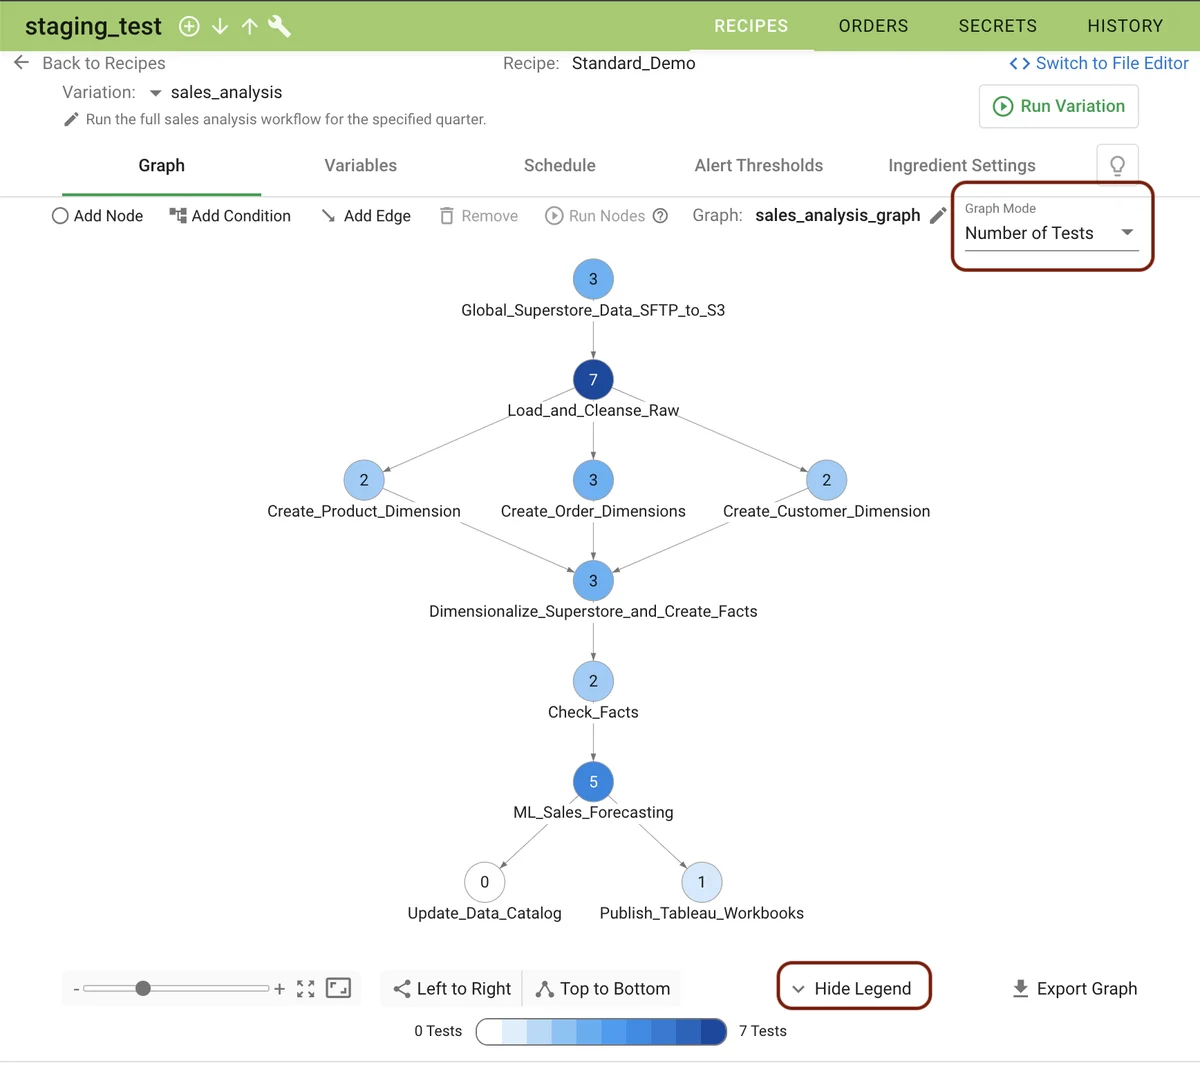Select the Add Edge tool
The height and width of the screenshot is (1065, 1200).
366,215
